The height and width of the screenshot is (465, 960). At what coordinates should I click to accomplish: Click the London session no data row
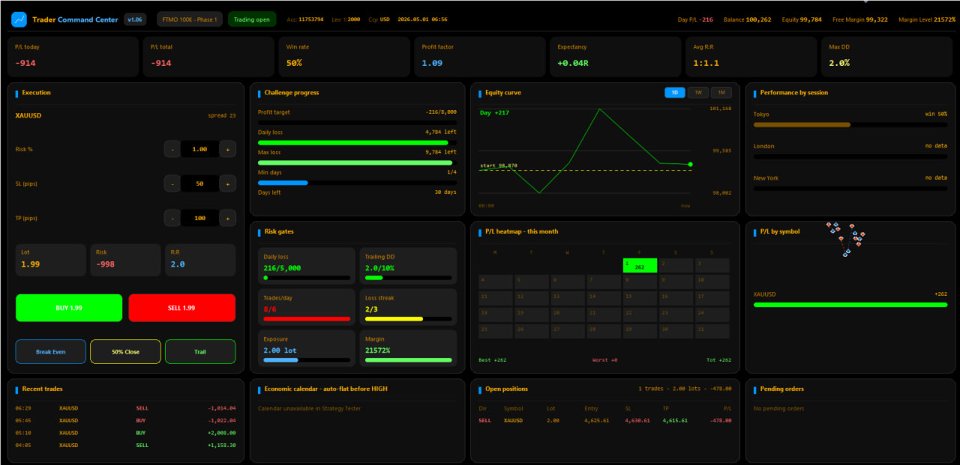[x=850, y=146]
